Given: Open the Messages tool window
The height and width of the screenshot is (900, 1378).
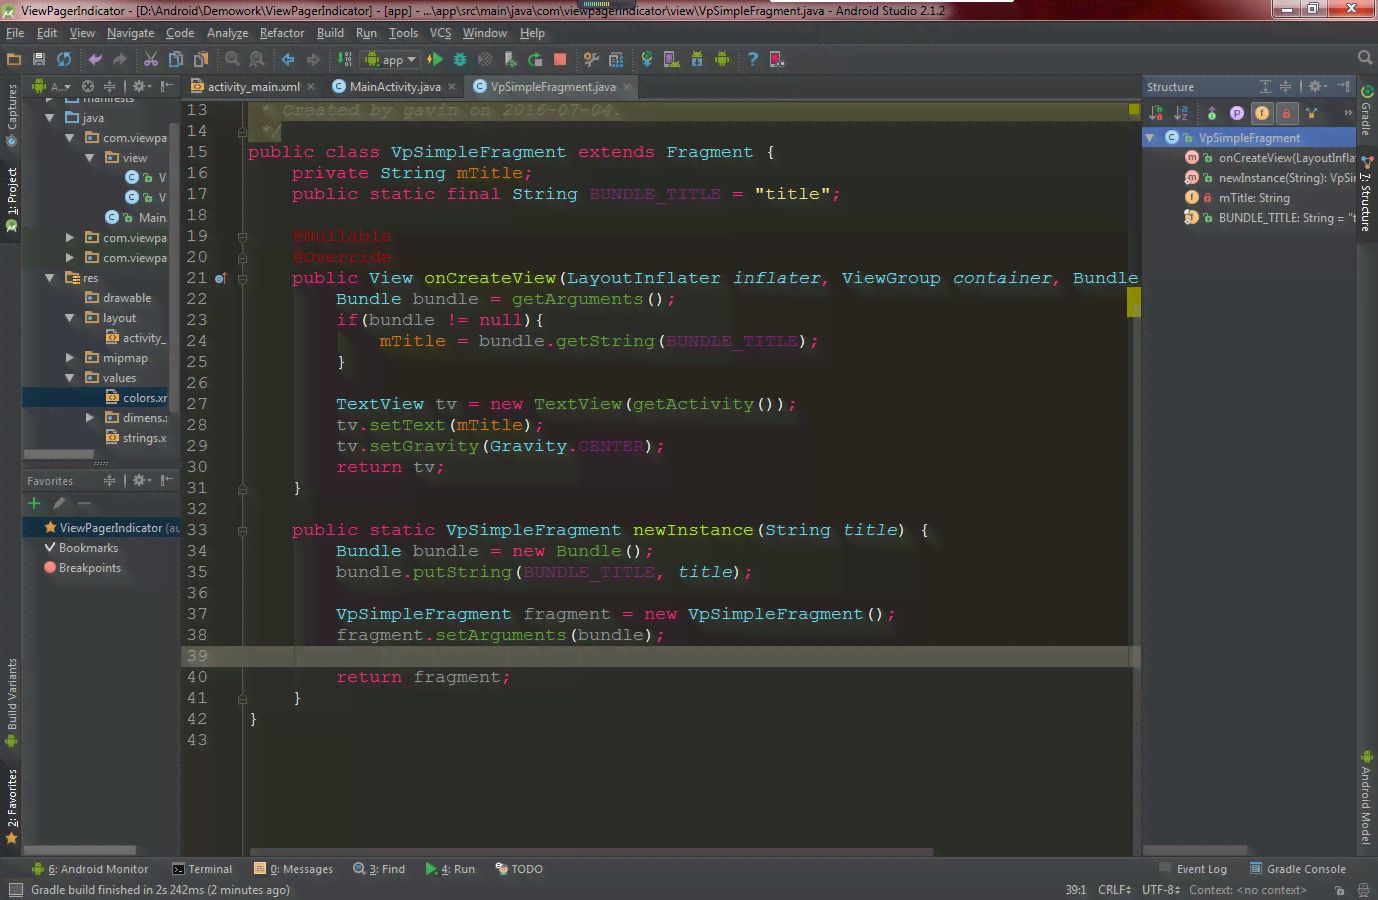Looking at the screenshot, I should pyautogui.click(x=294, y=869).
